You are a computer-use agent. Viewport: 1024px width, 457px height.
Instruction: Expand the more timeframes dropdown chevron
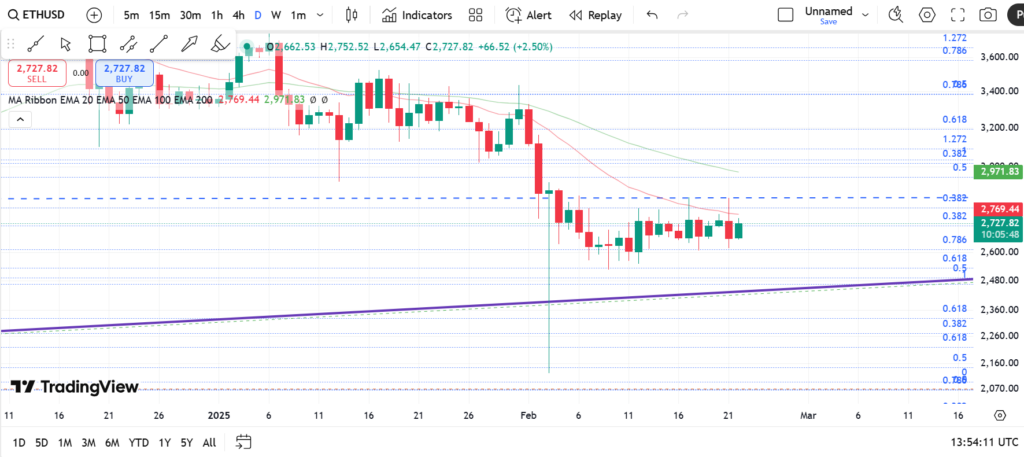(x=322, y=15)
